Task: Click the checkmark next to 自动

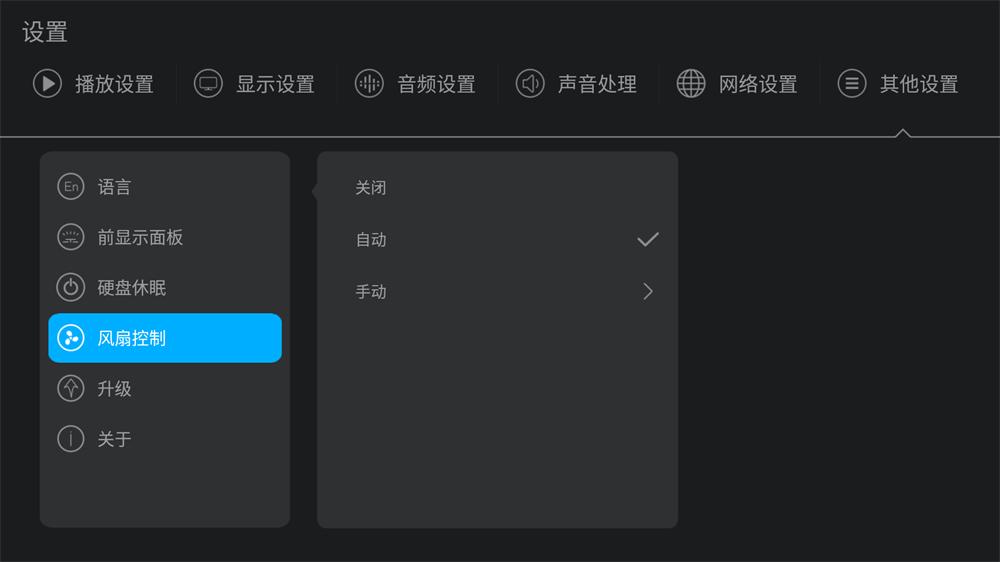Action: pyautogui.click(x=648, y=240)
